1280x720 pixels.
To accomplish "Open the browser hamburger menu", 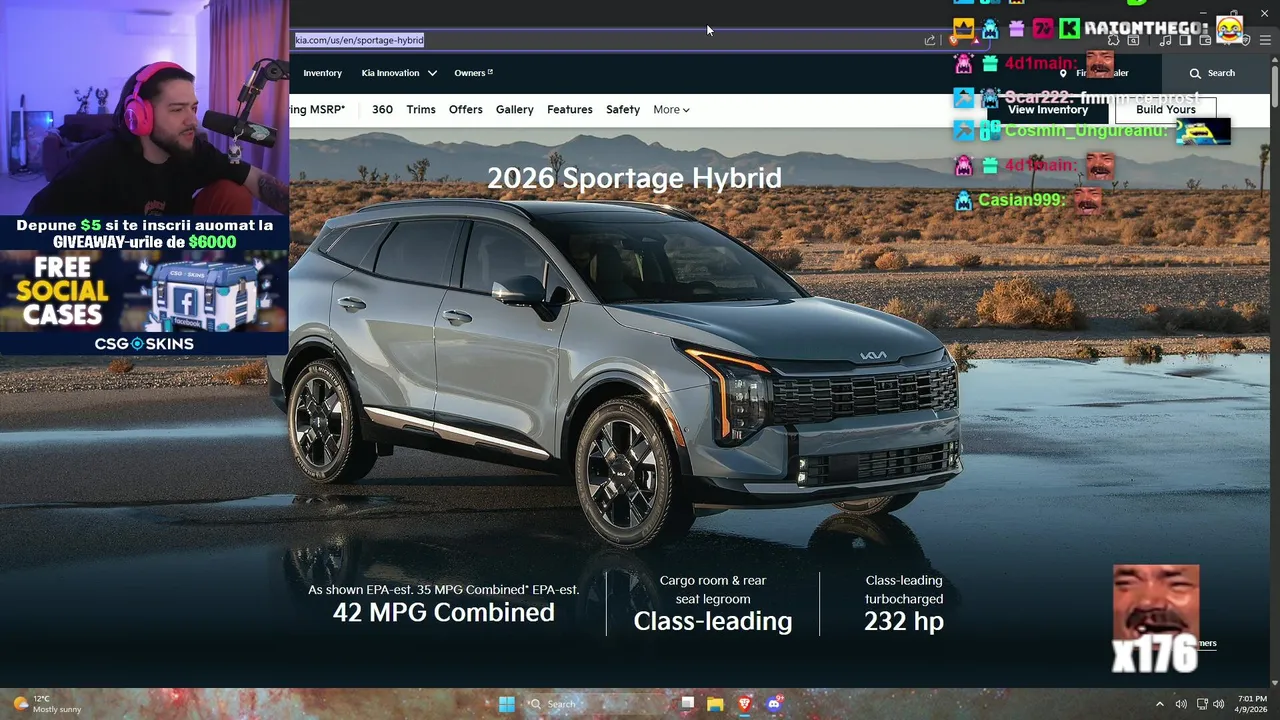I will [1265, 40].
